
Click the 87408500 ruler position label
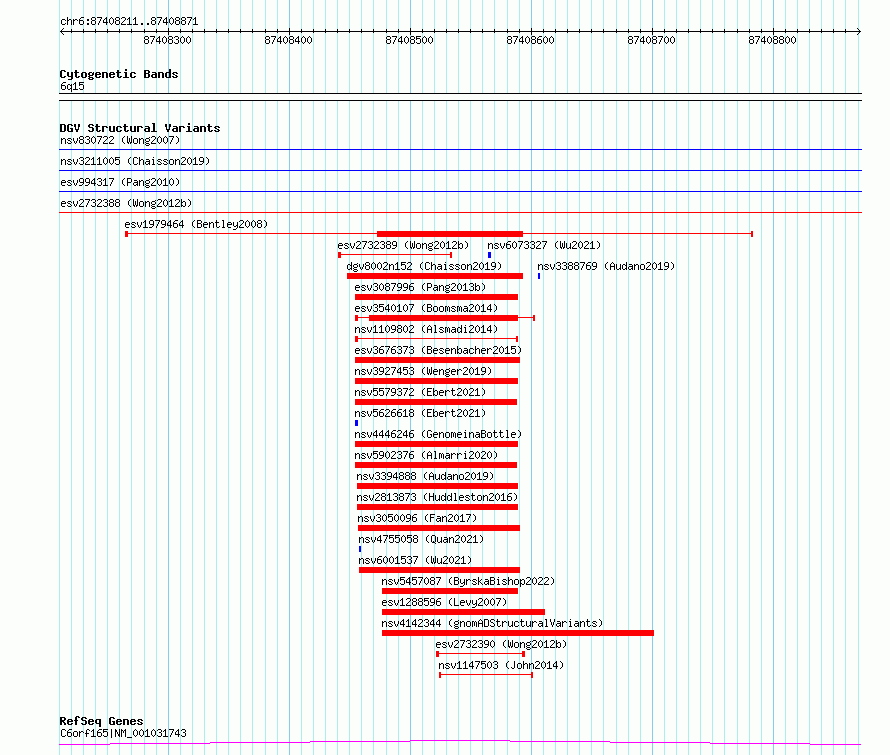click(x=409, y=40)
